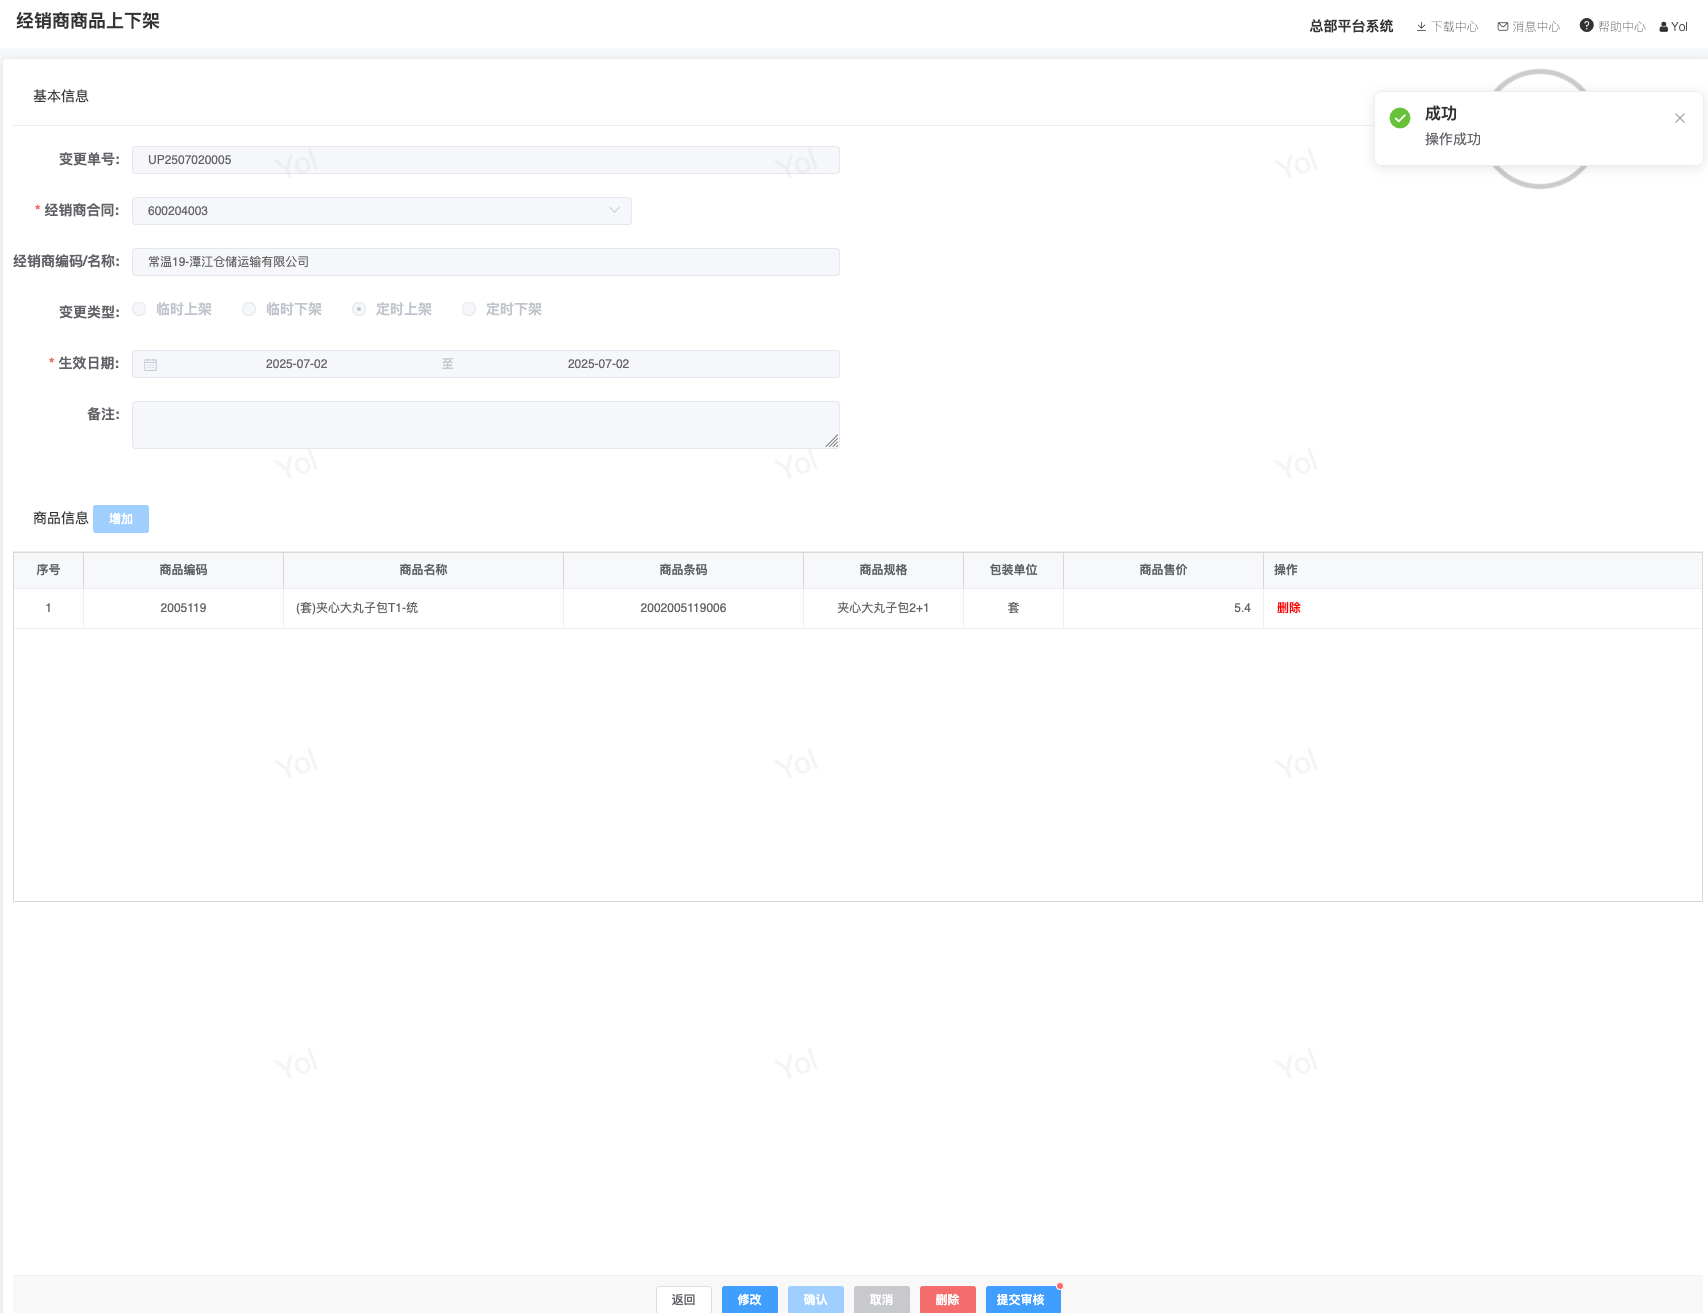
Task: Click the 备注 textarea resize handle
Action: [x=832, y=441]
